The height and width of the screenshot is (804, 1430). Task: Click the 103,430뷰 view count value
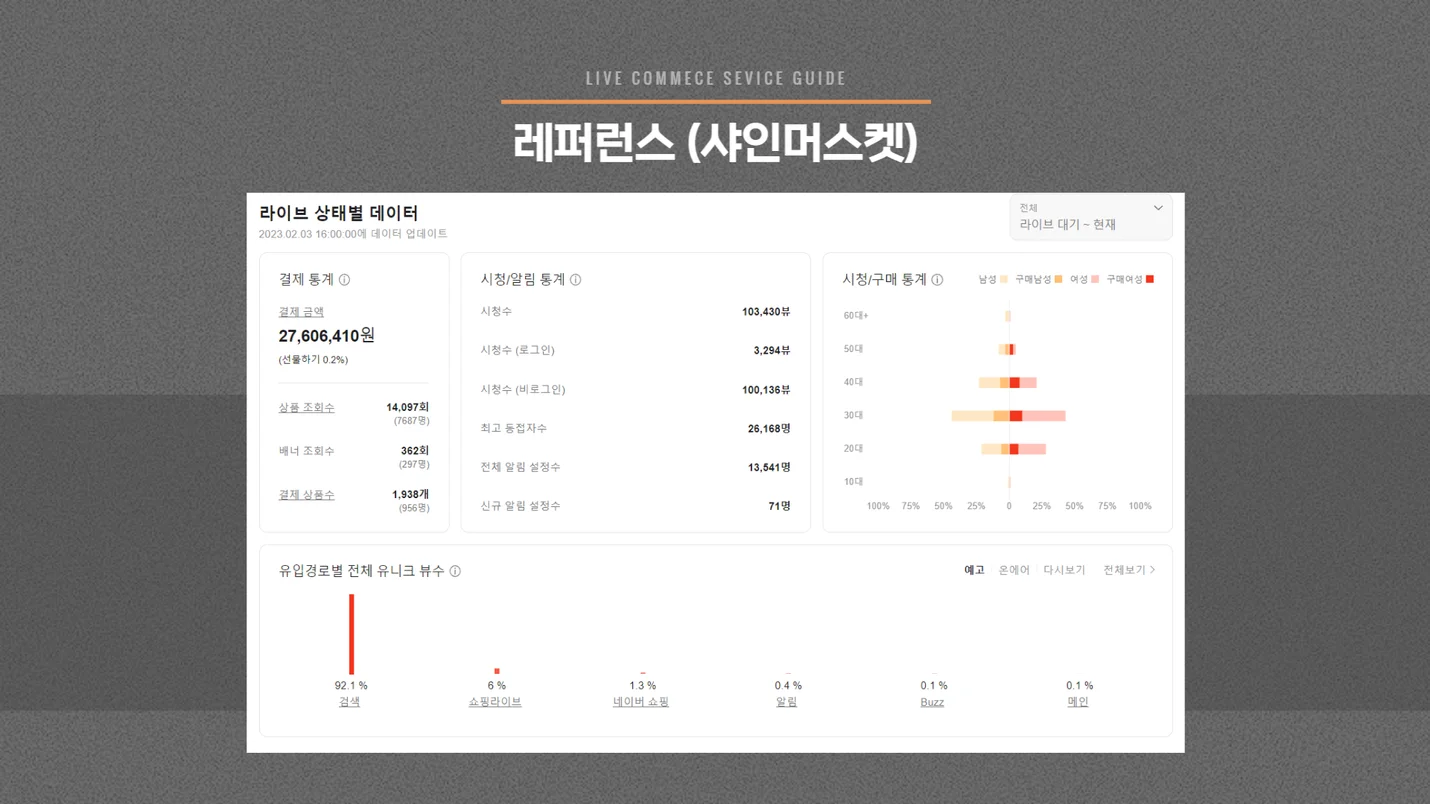coord(766,312)
